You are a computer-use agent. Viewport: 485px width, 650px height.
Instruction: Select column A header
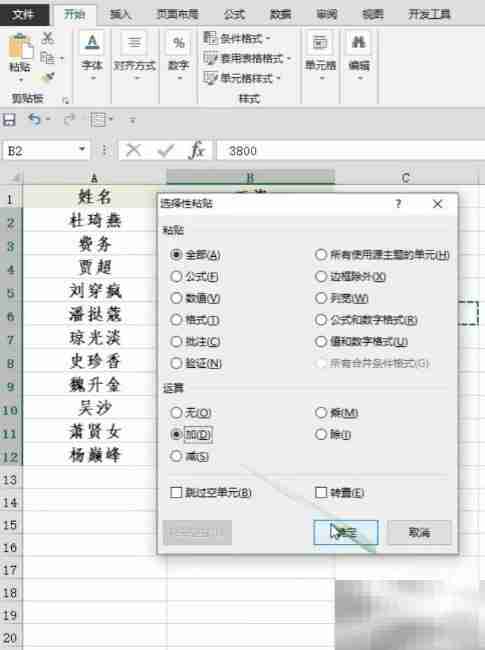95,178
